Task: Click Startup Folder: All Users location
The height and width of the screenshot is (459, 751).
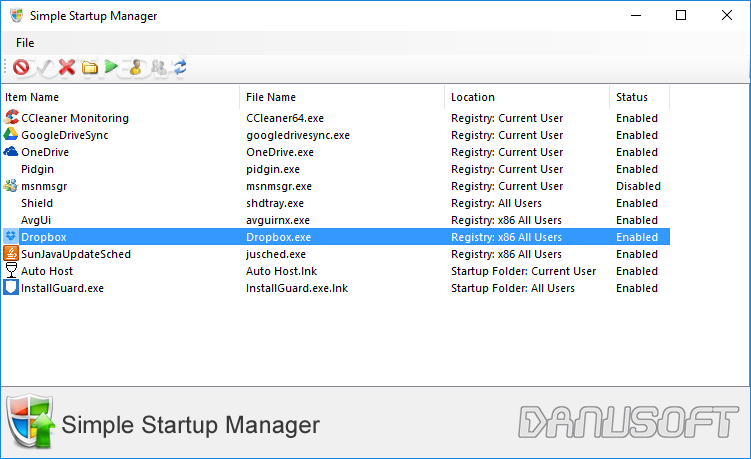Action: (513, 288)
